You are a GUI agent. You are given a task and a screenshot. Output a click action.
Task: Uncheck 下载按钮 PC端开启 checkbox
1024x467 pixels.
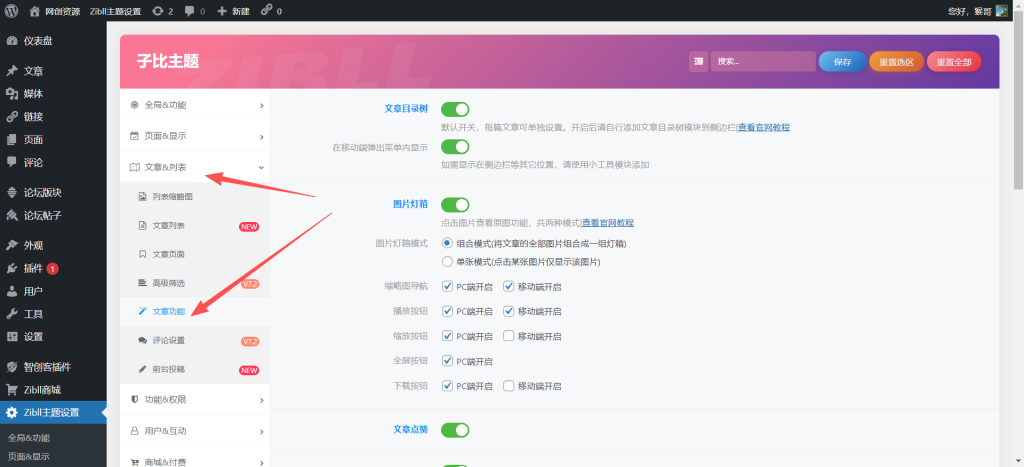(447, 385)
